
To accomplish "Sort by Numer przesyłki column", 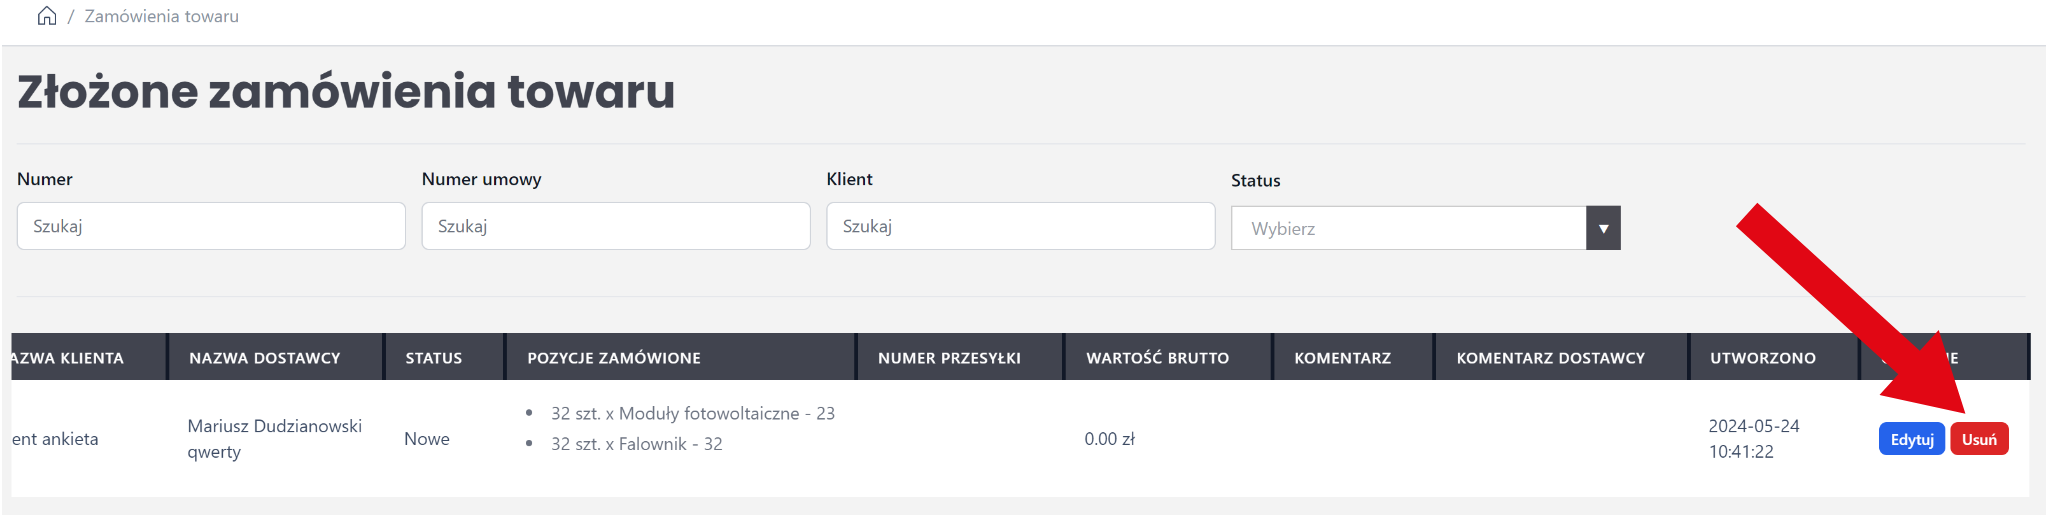I will click(949, 358).
